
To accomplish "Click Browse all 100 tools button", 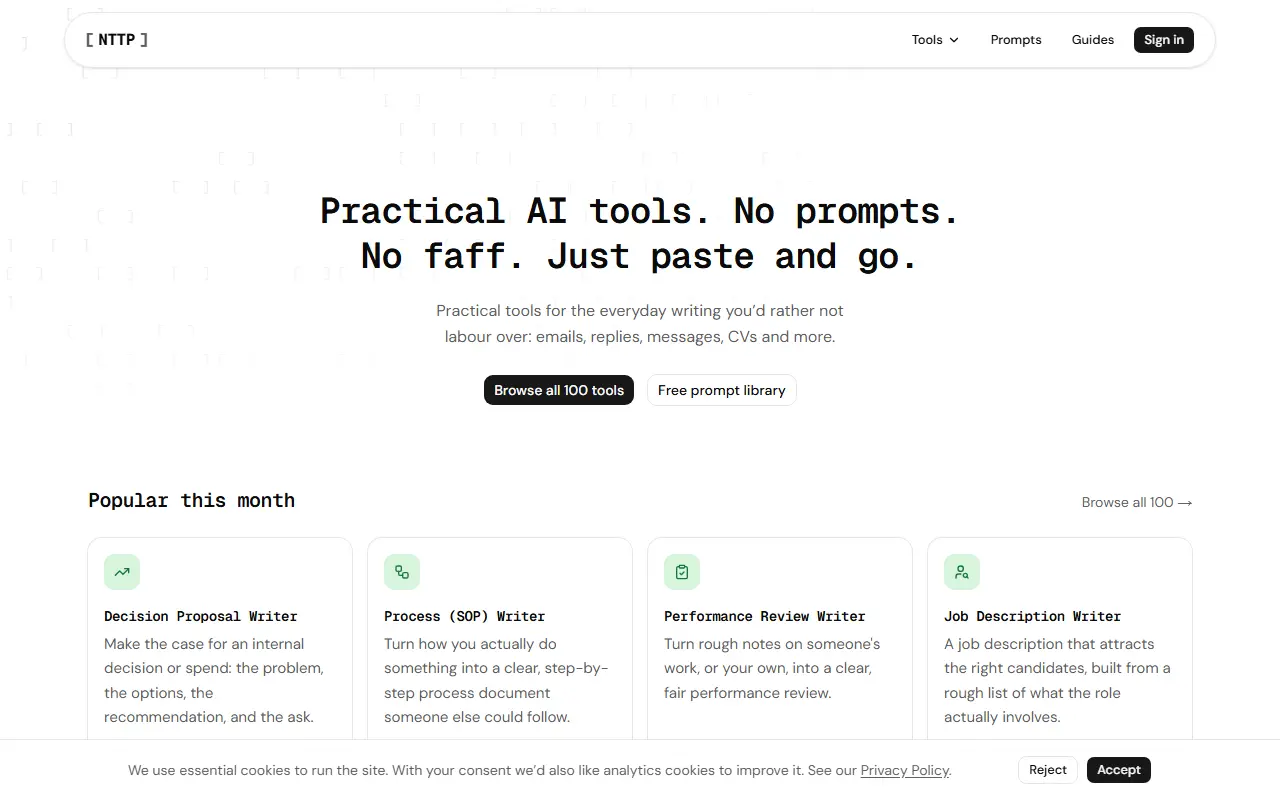I will [x=559, y=390].
